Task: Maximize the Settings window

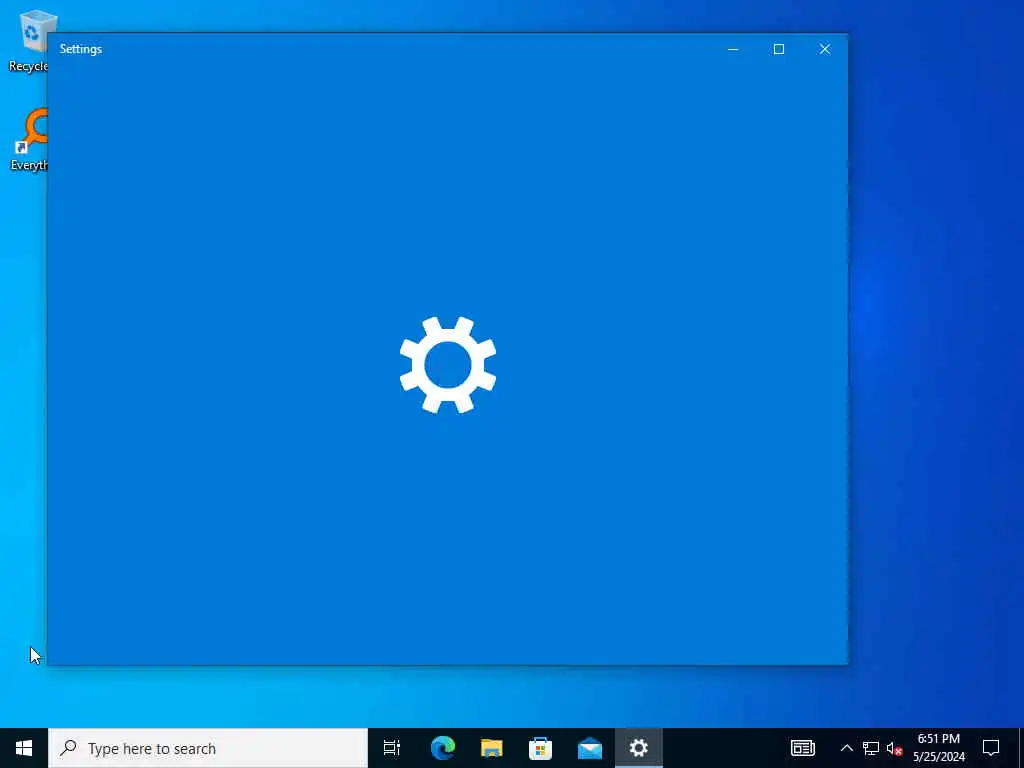Action: [778, 49]
